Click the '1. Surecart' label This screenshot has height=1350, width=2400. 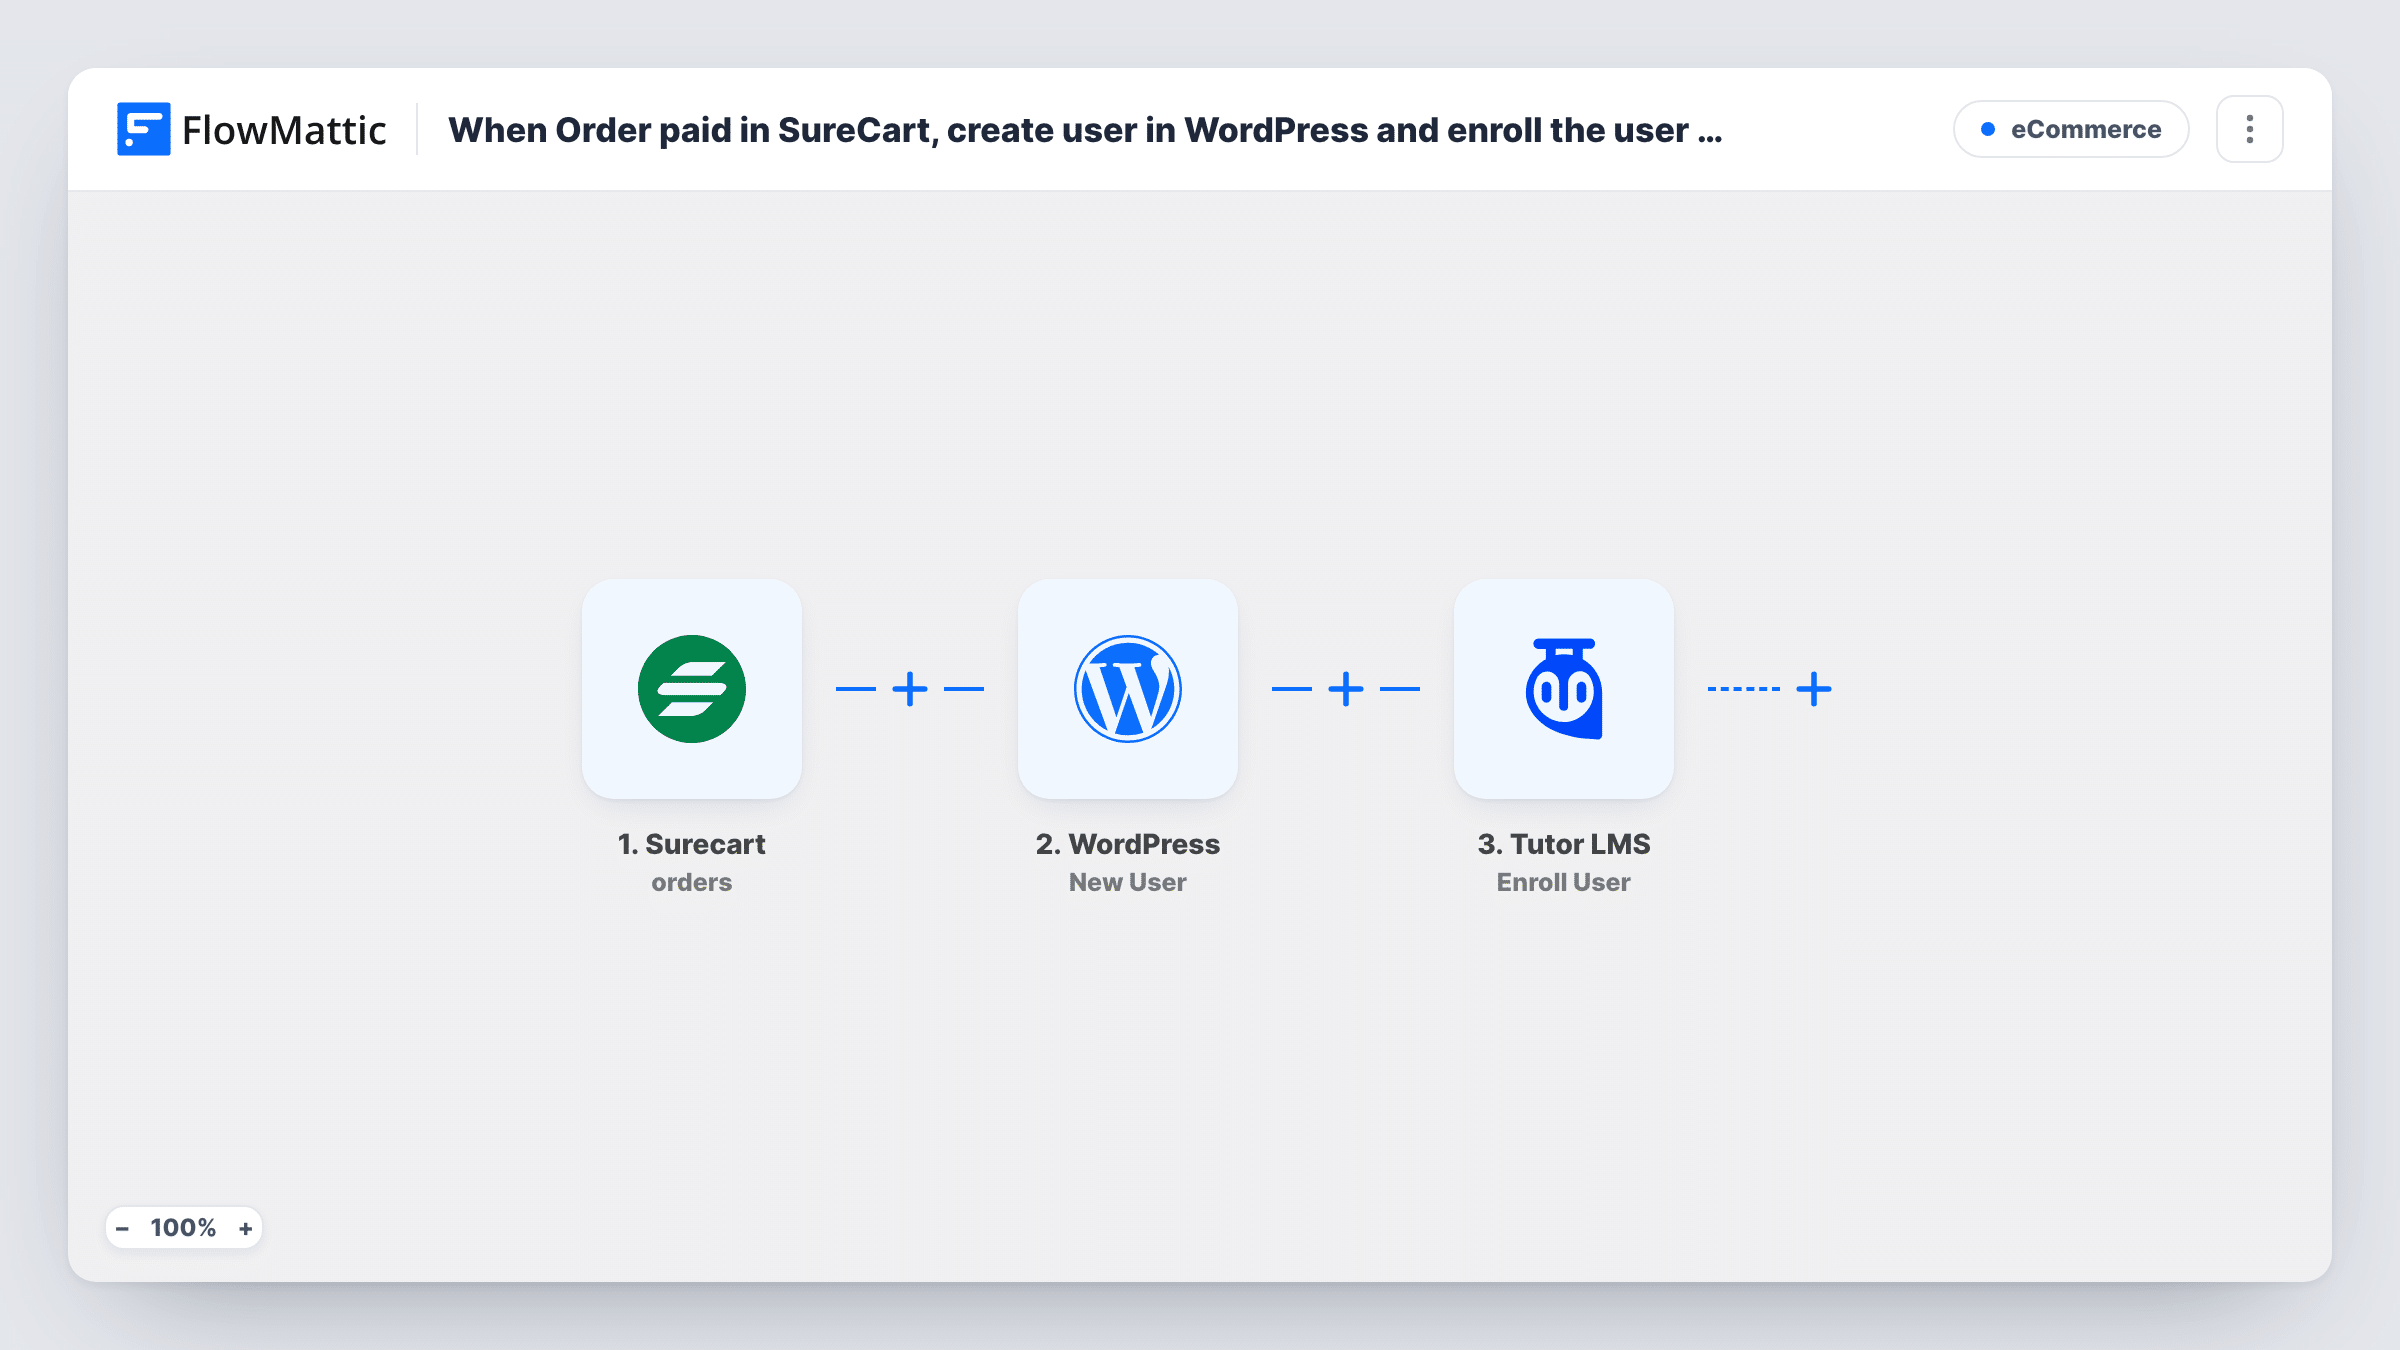(x=691, y=844)
